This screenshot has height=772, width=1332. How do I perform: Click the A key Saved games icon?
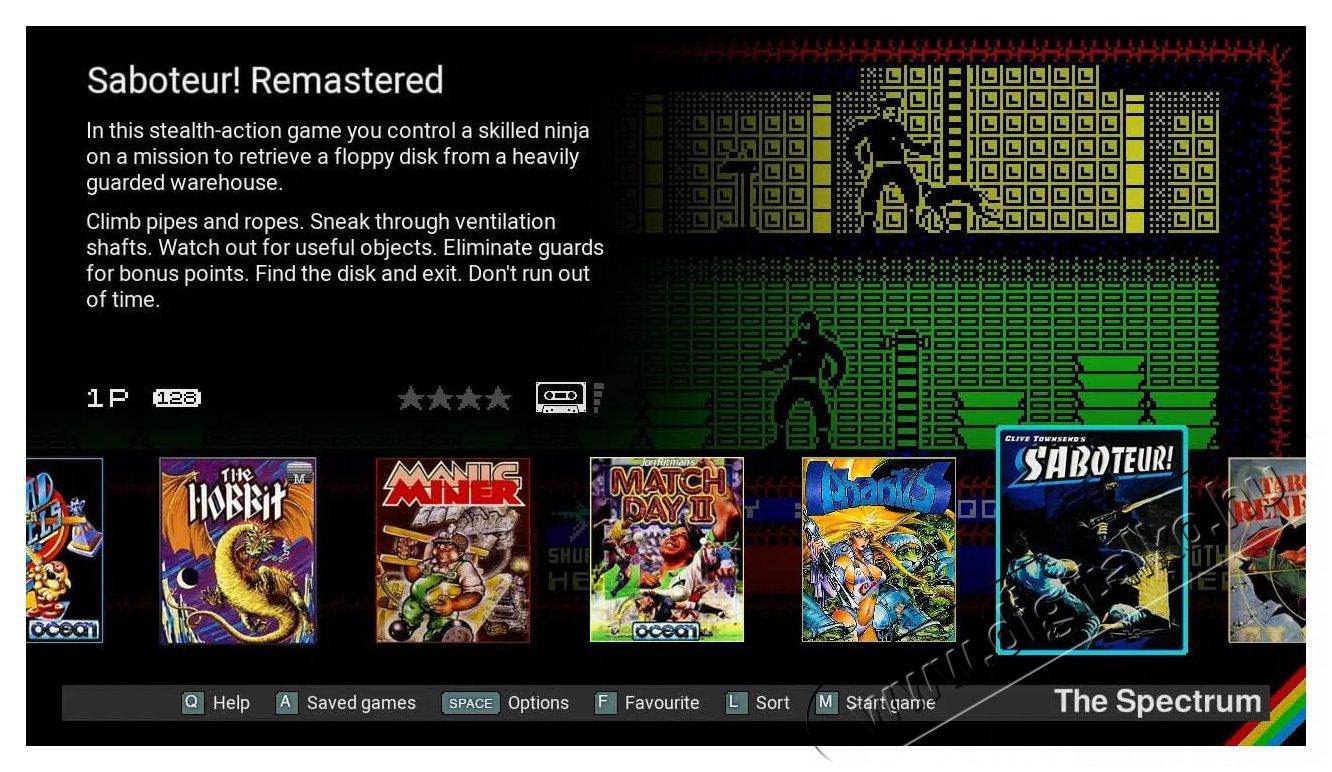(286, 703)
